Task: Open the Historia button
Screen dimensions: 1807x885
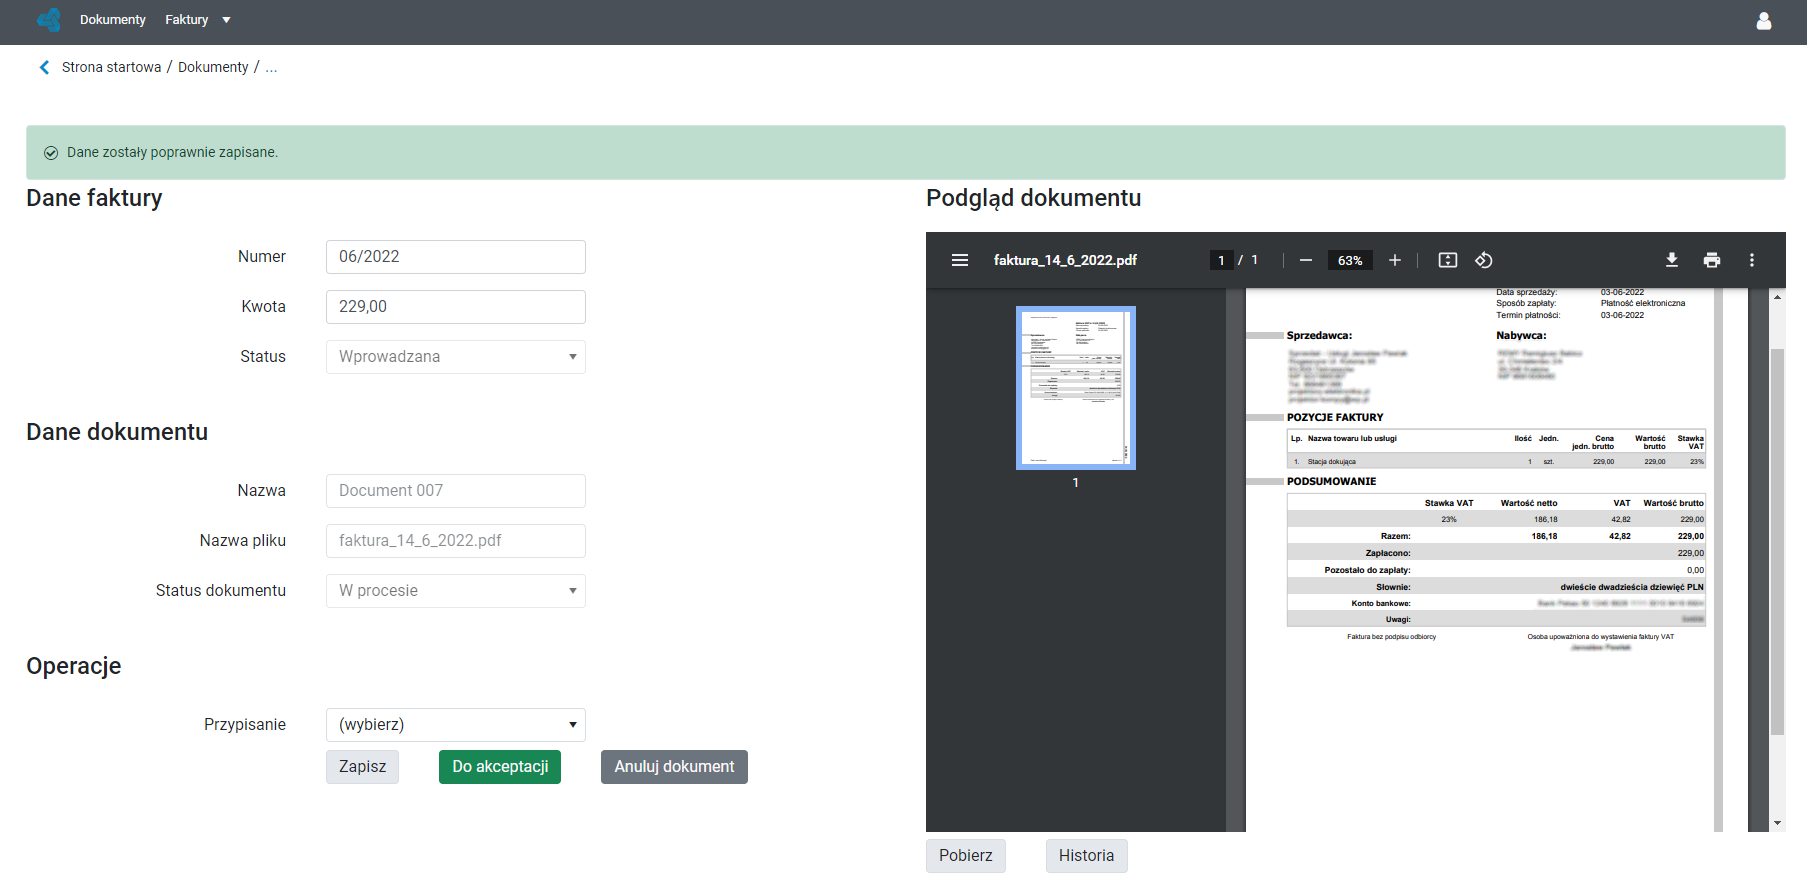Action: (1086, 856)
